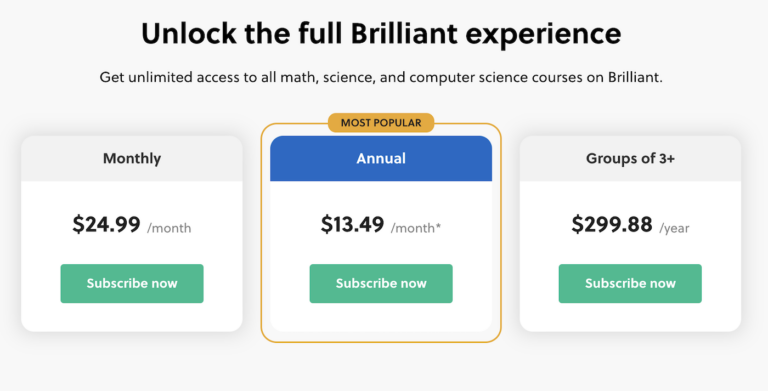Image resolution: width=768 pixels, height=391 pixels.
Task: Select the blue Annual plan header
Action: click(x=381, y=159)
